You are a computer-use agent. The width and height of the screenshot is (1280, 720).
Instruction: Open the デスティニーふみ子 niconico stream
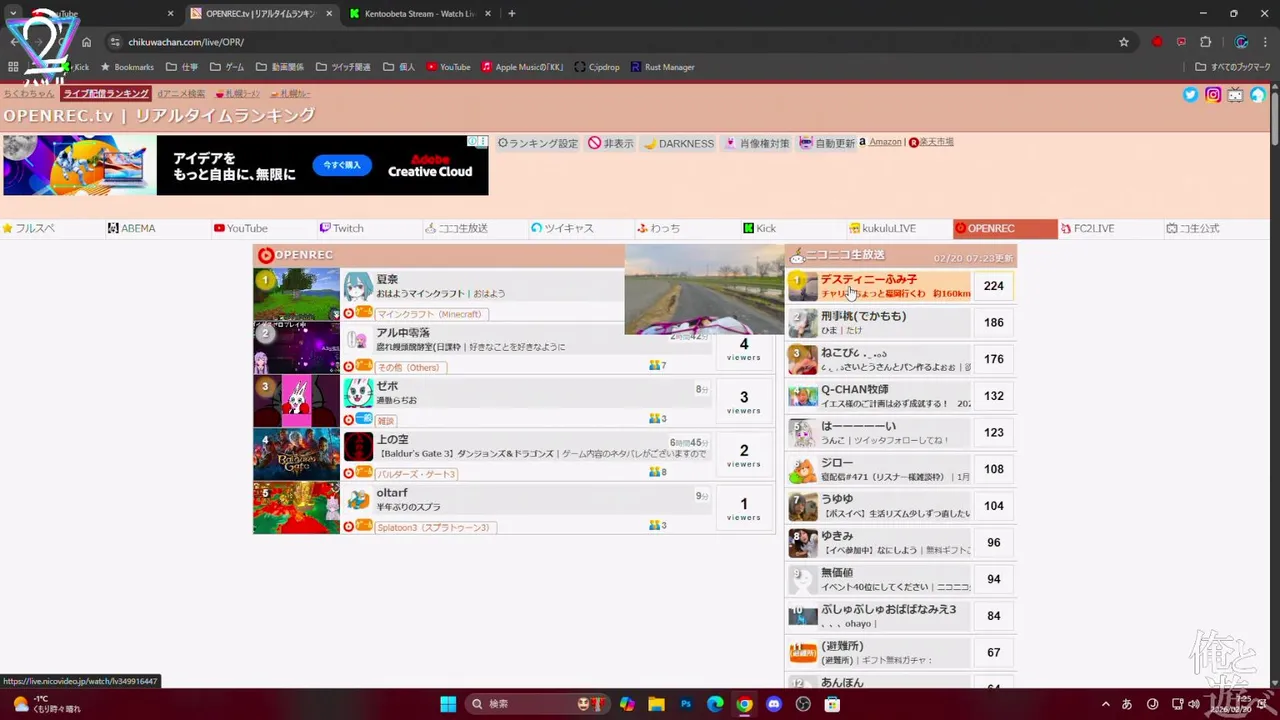click(x=900, y=286)
